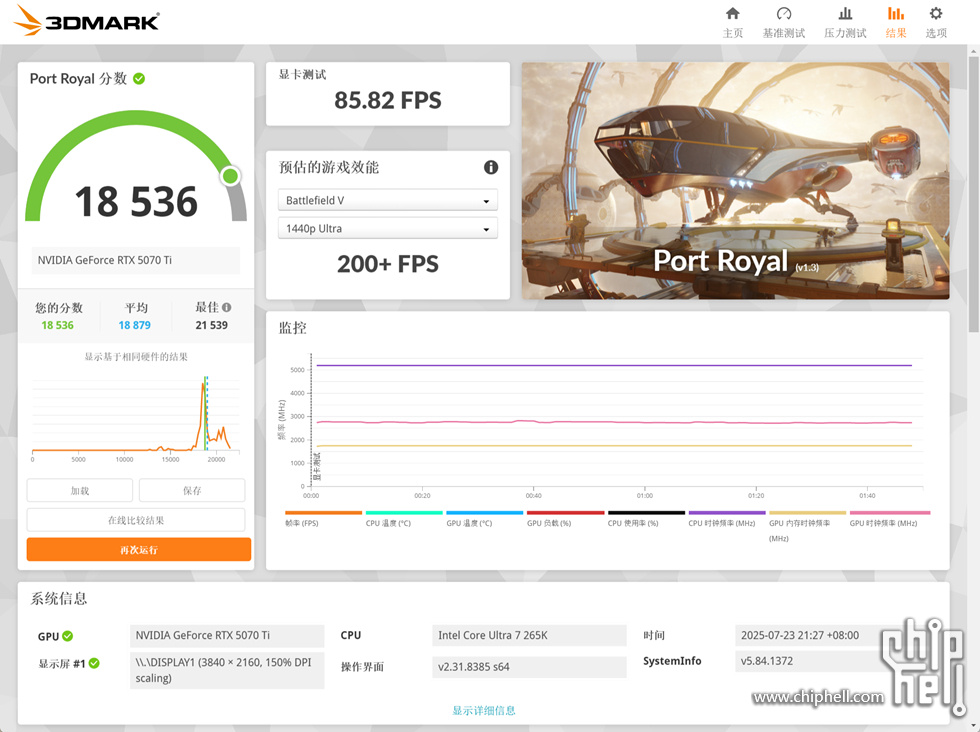Toggle GPU 时钟频率 (MHz) legend series
The image size is (980, 732).
(889, 519)
